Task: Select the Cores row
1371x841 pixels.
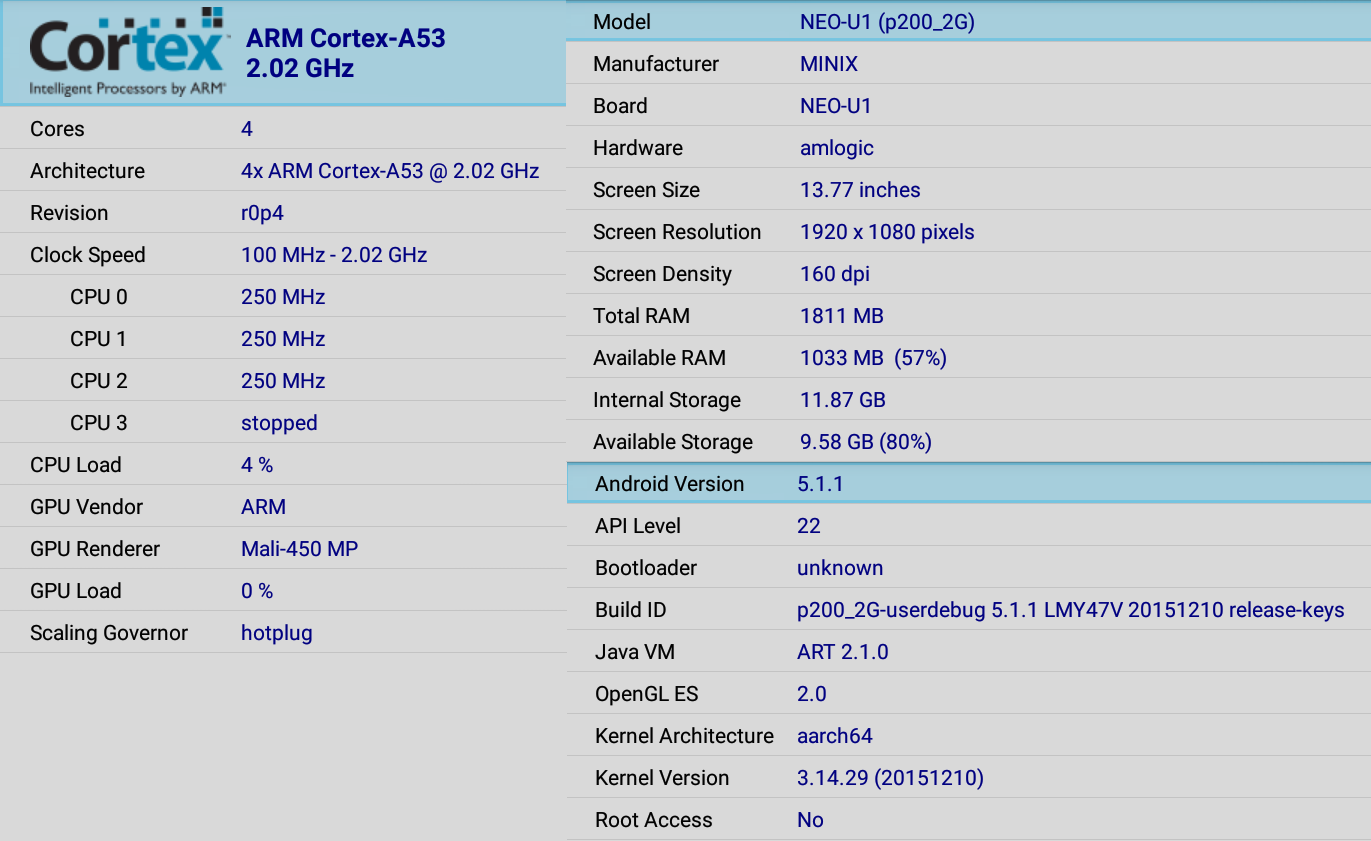Action: (283, 128)
